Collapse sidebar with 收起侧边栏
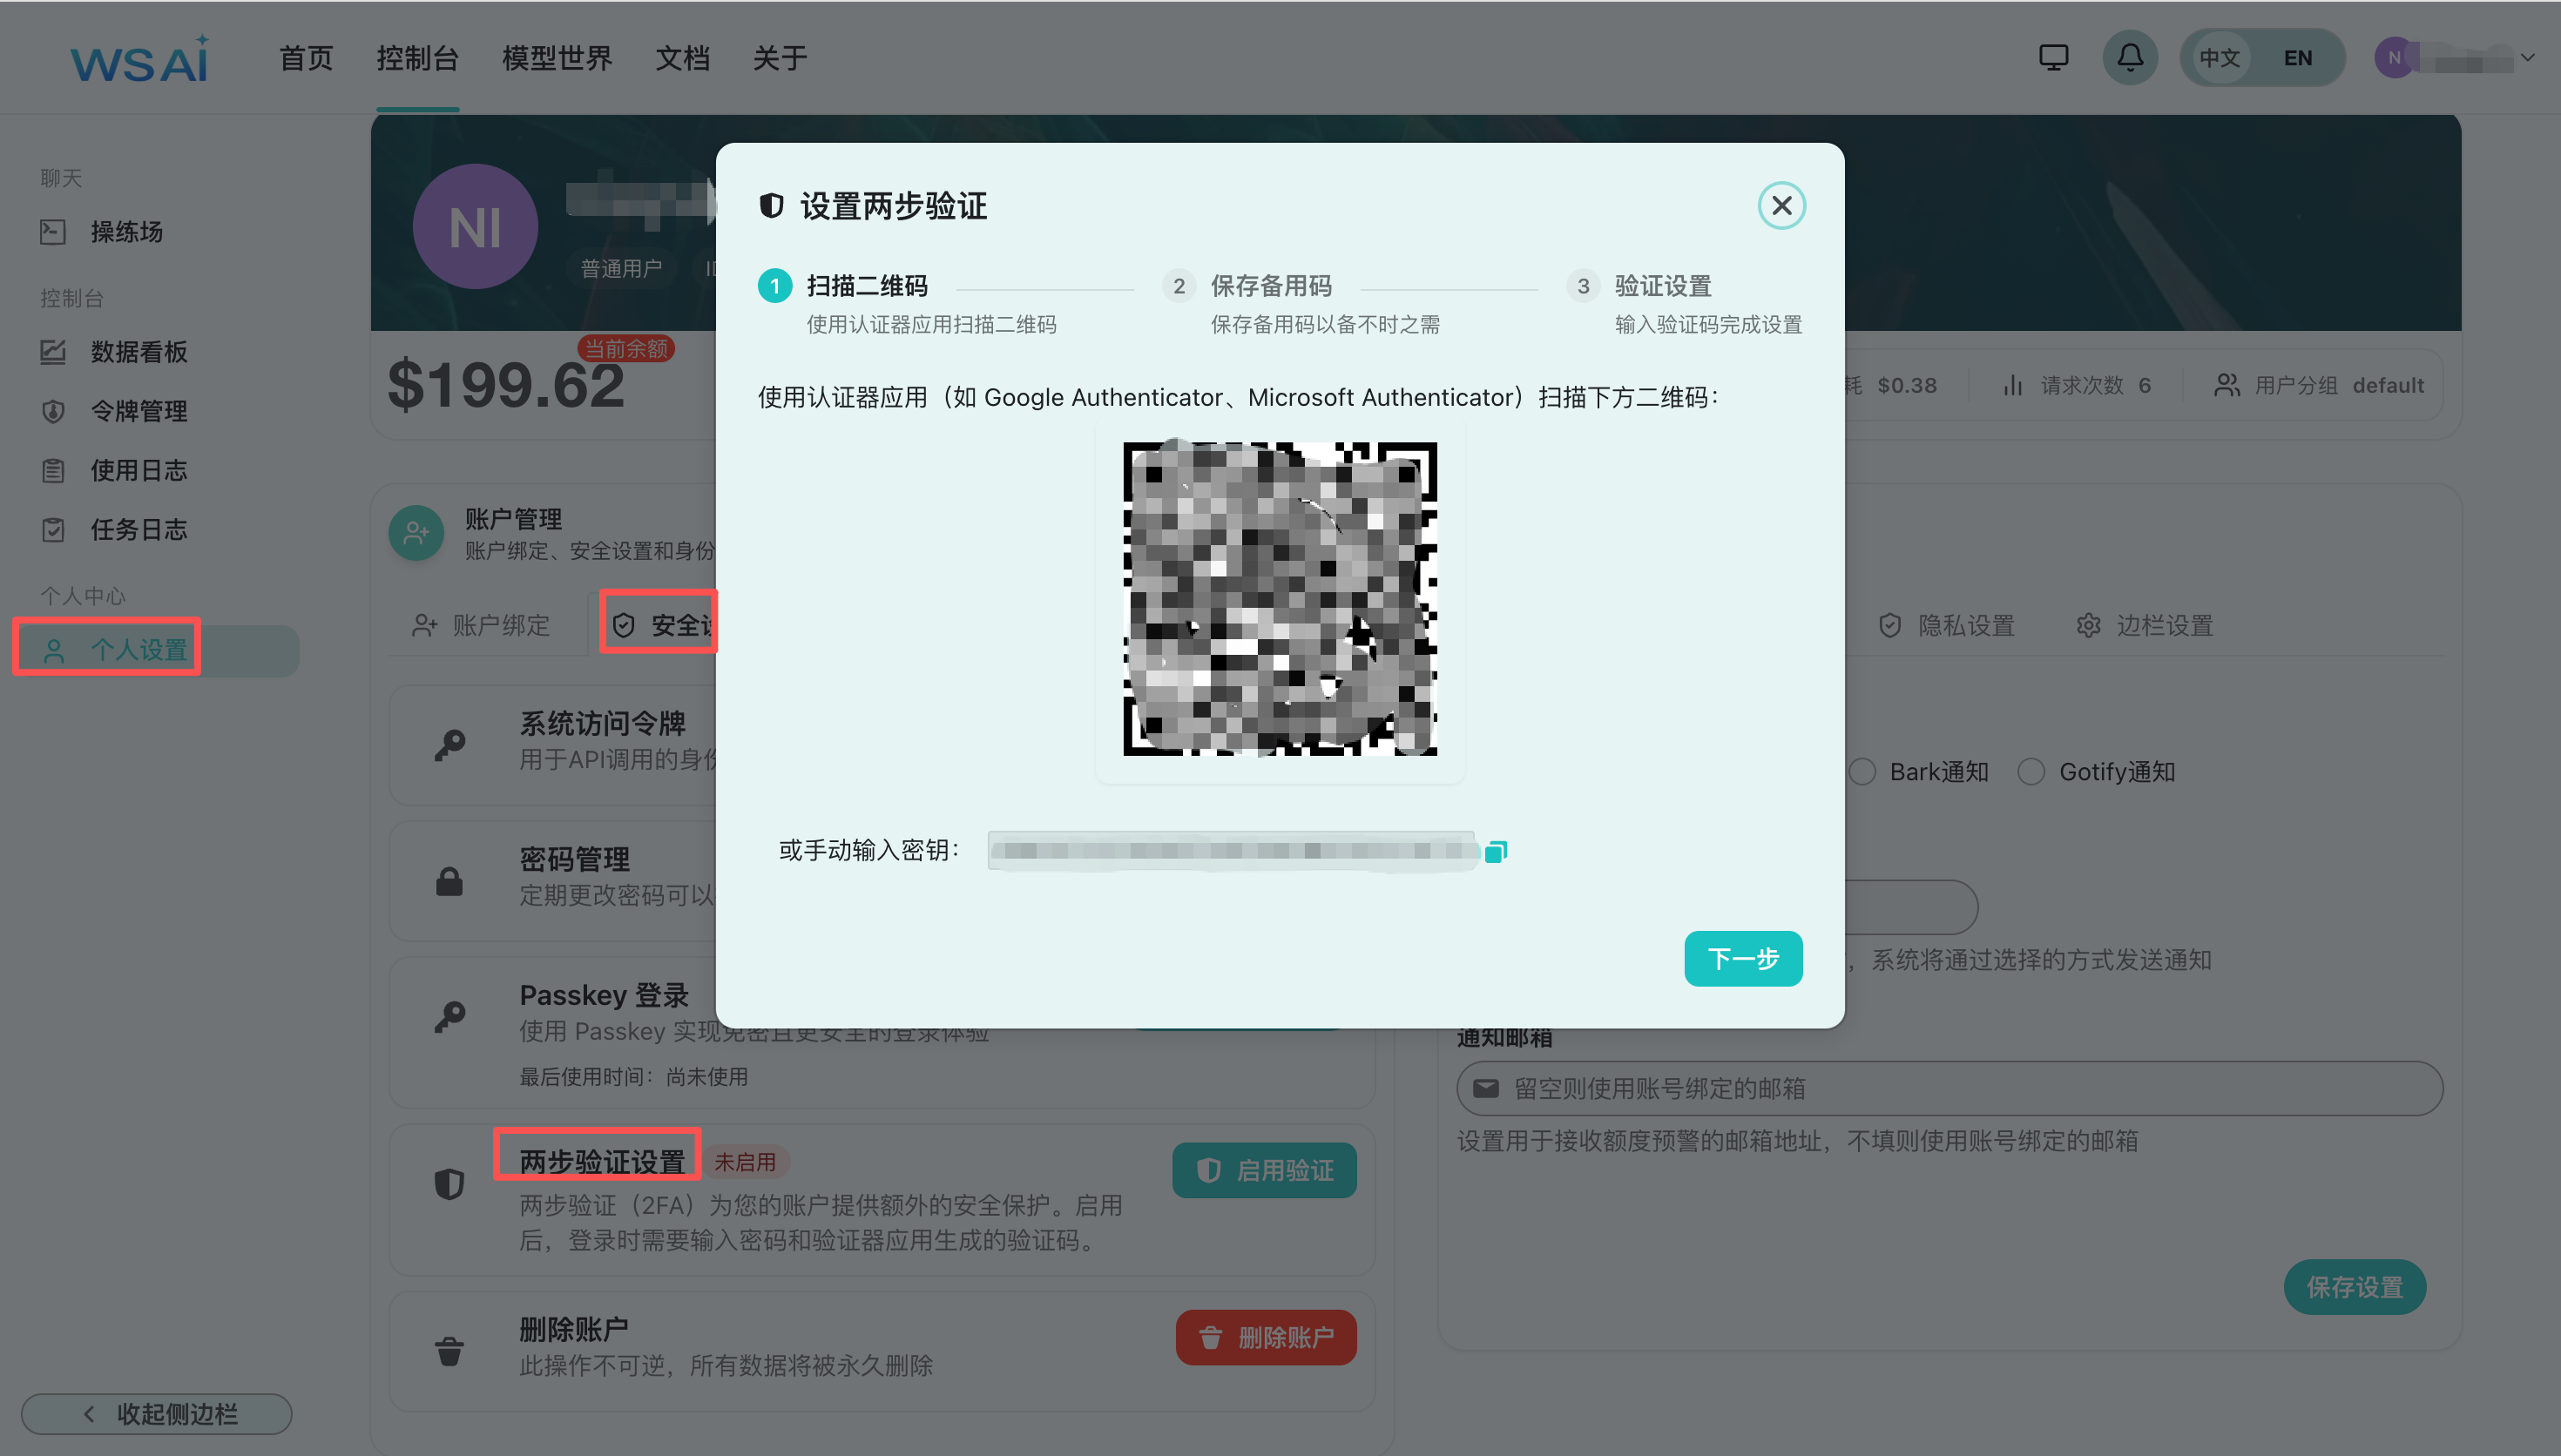The image size is (2561, 1456). [156, 1413]
